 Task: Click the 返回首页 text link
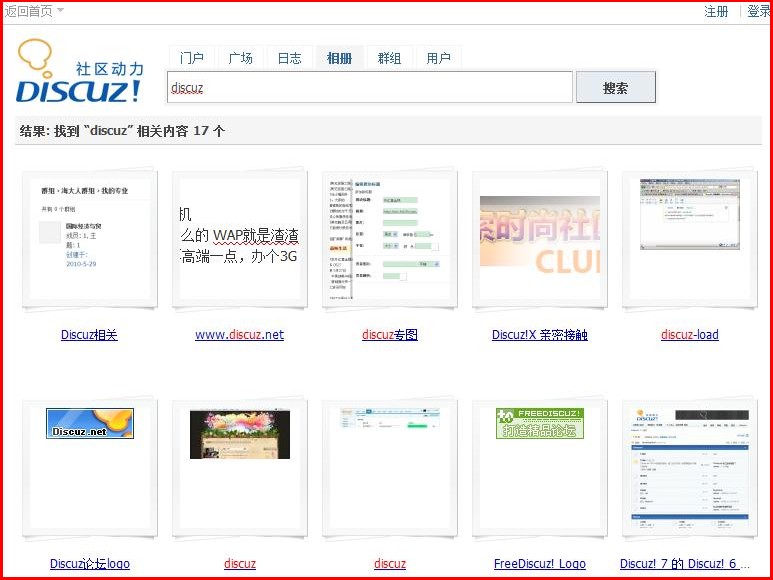[29, 11]
